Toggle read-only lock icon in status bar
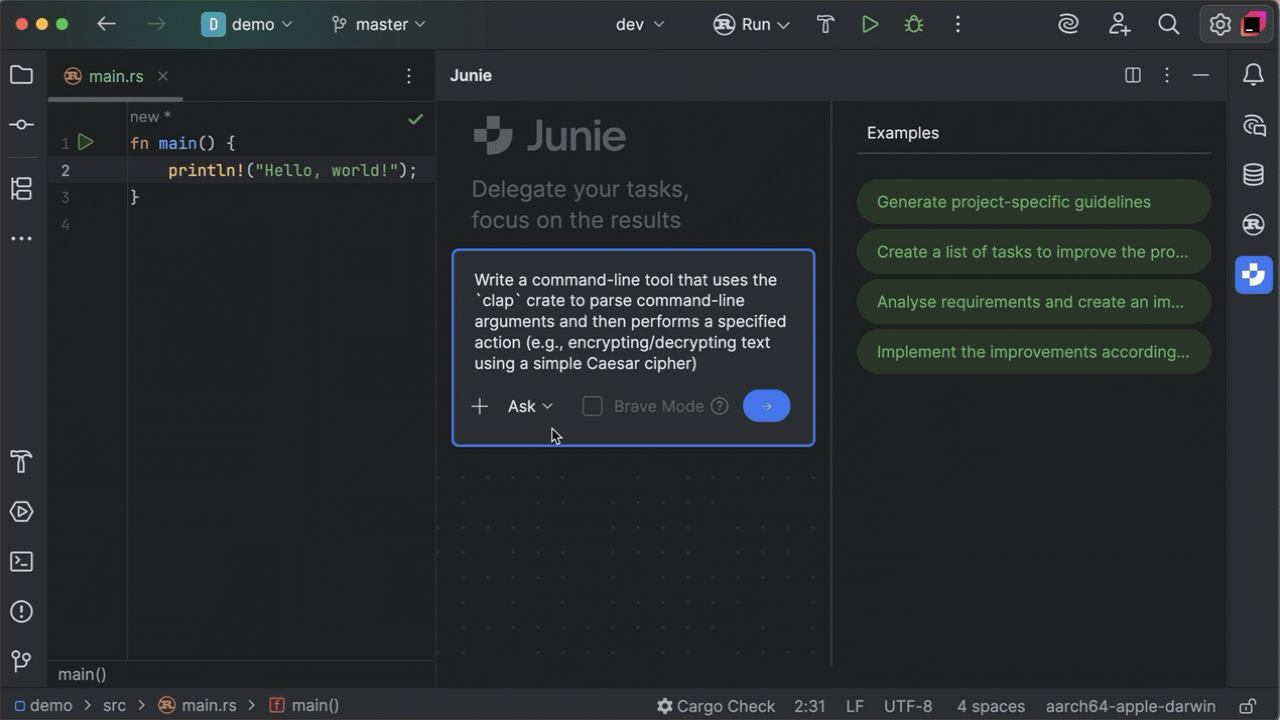 tap(1247, 706)
